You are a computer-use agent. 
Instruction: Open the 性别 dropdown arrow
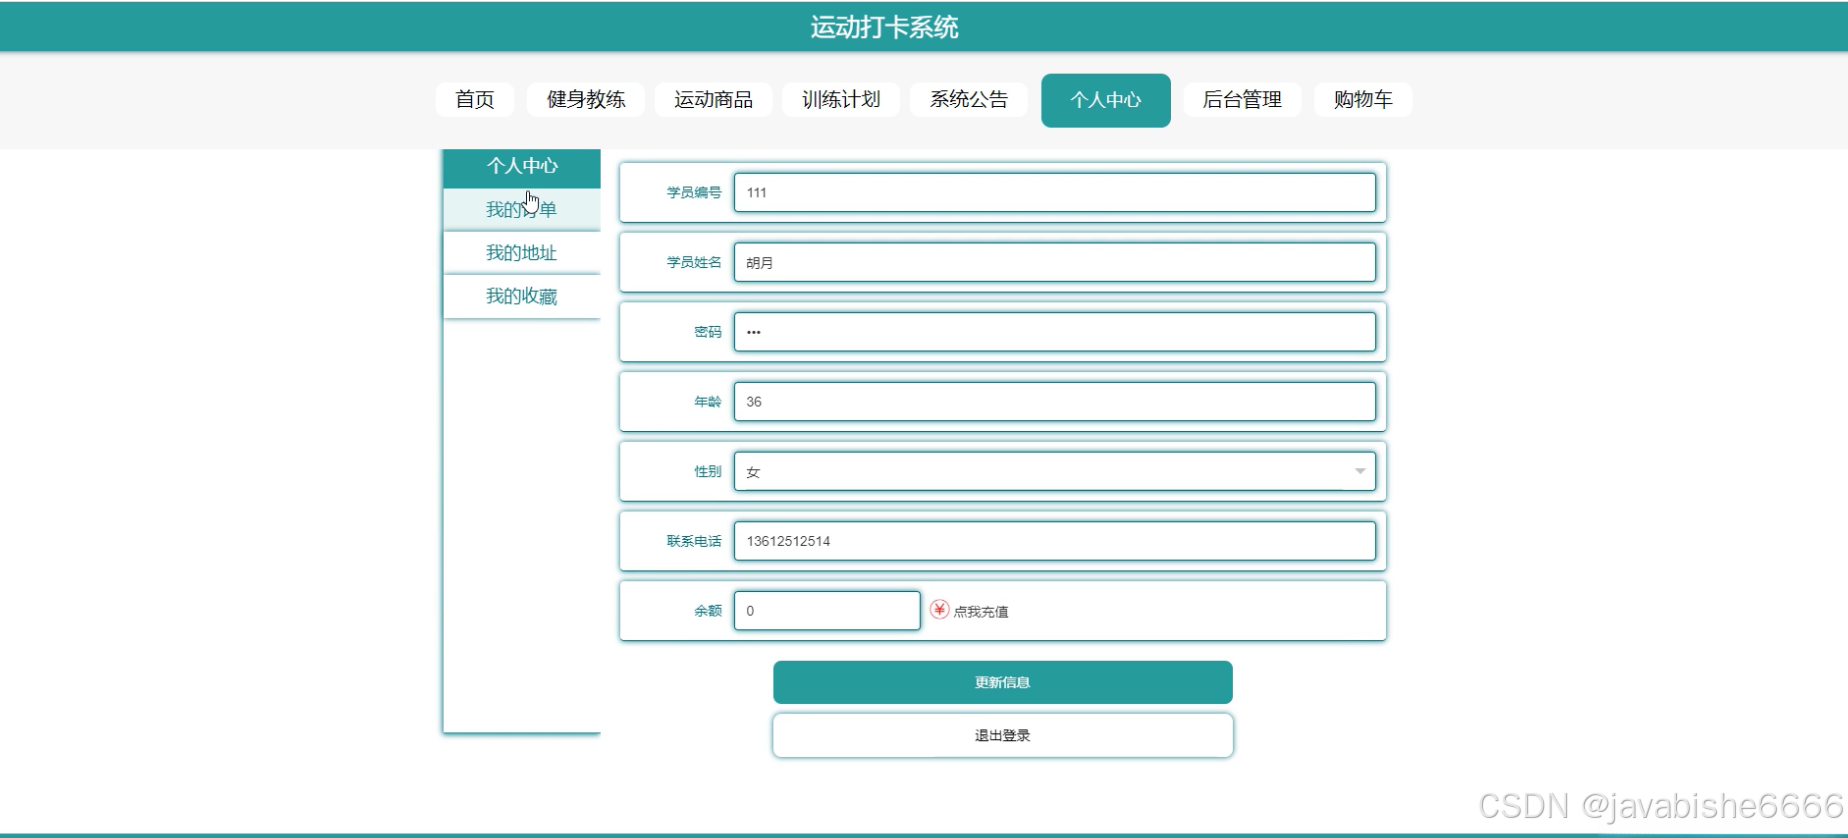pos(1360,471)
